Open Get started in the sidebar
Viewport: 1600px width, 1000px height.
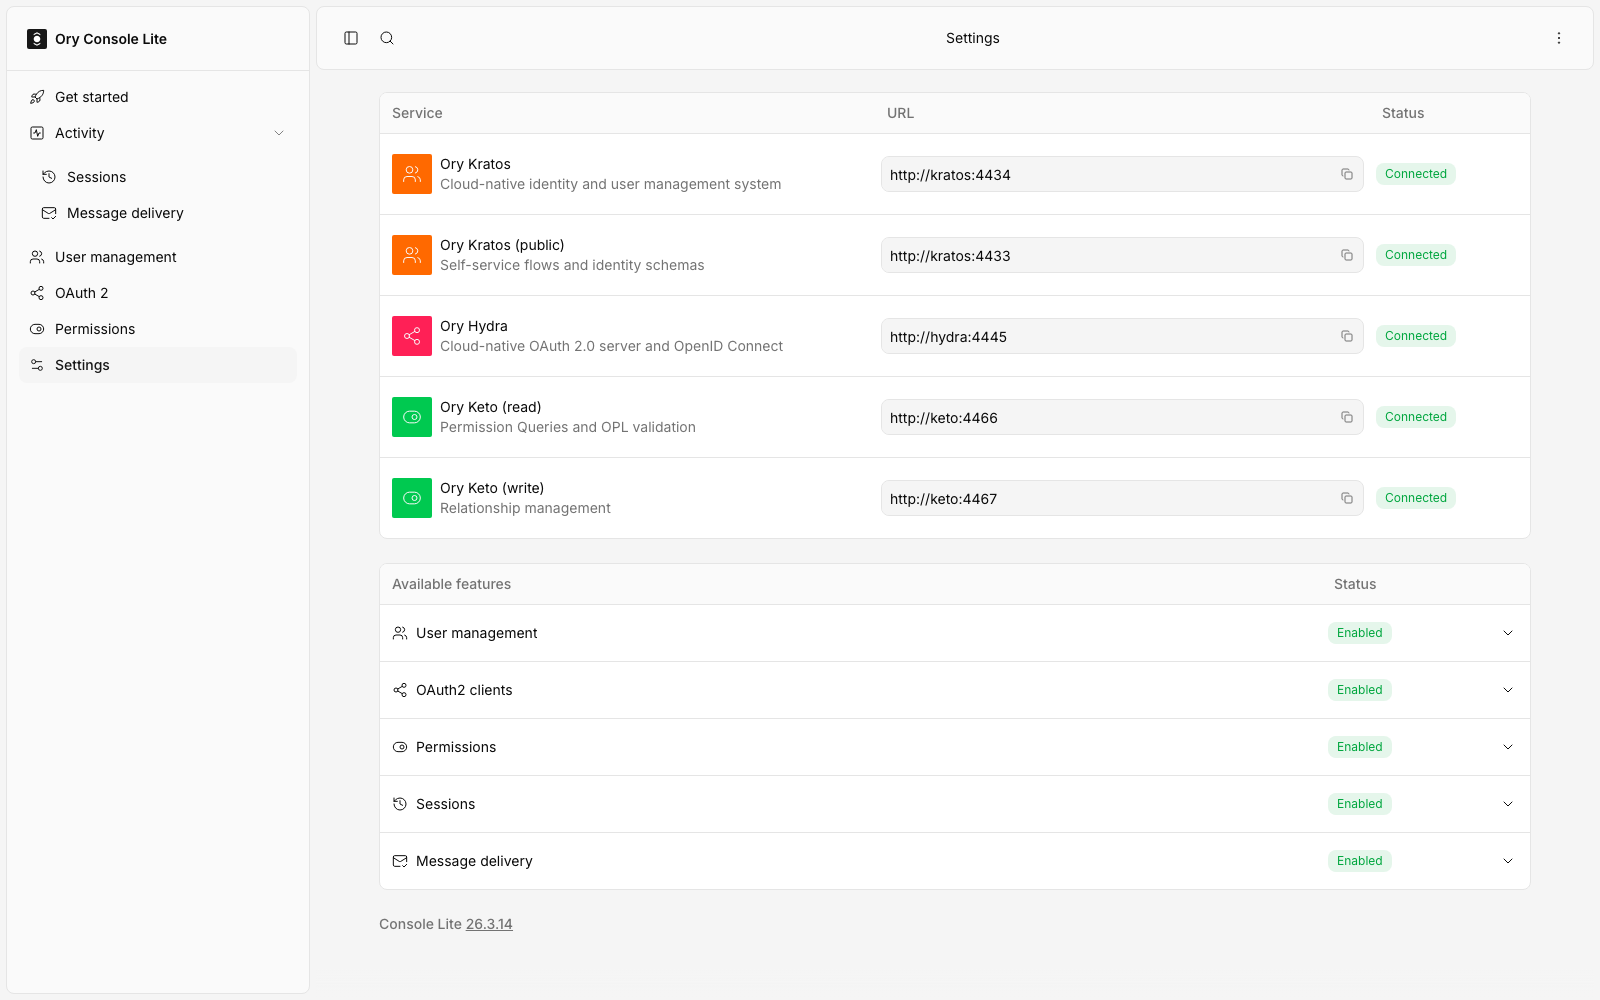click(x=158, y=97)
